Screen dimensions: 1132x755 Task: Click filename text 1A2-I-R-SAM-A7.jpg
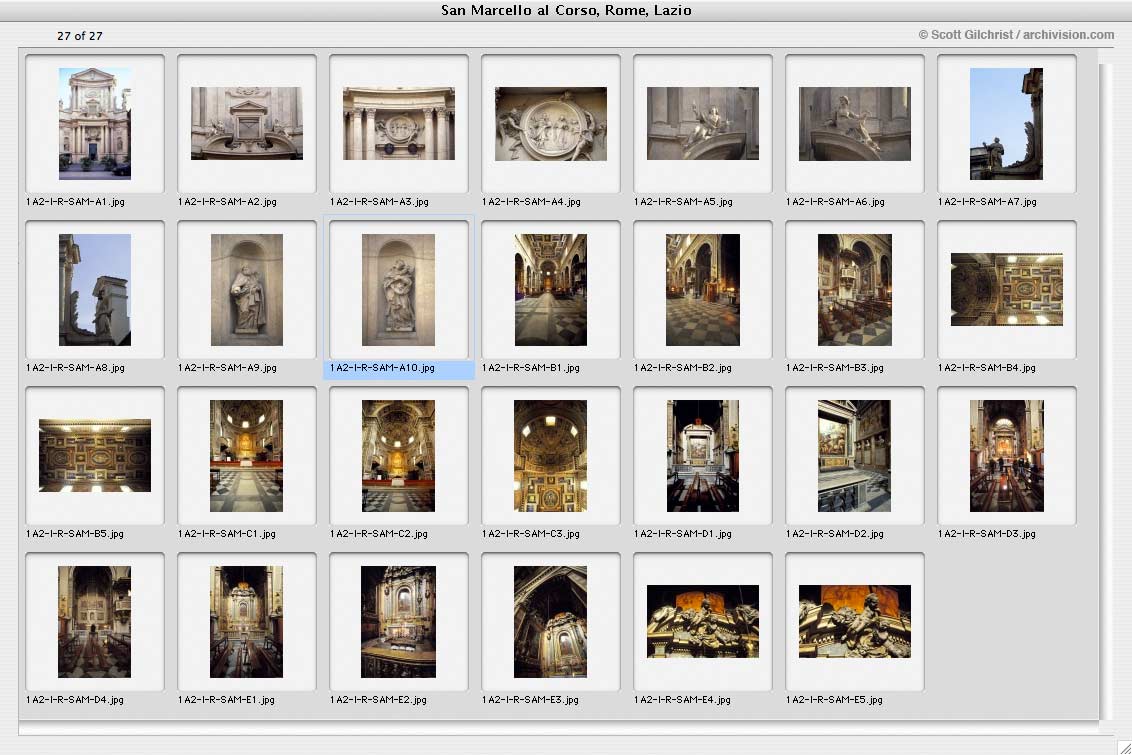[987, 202]
